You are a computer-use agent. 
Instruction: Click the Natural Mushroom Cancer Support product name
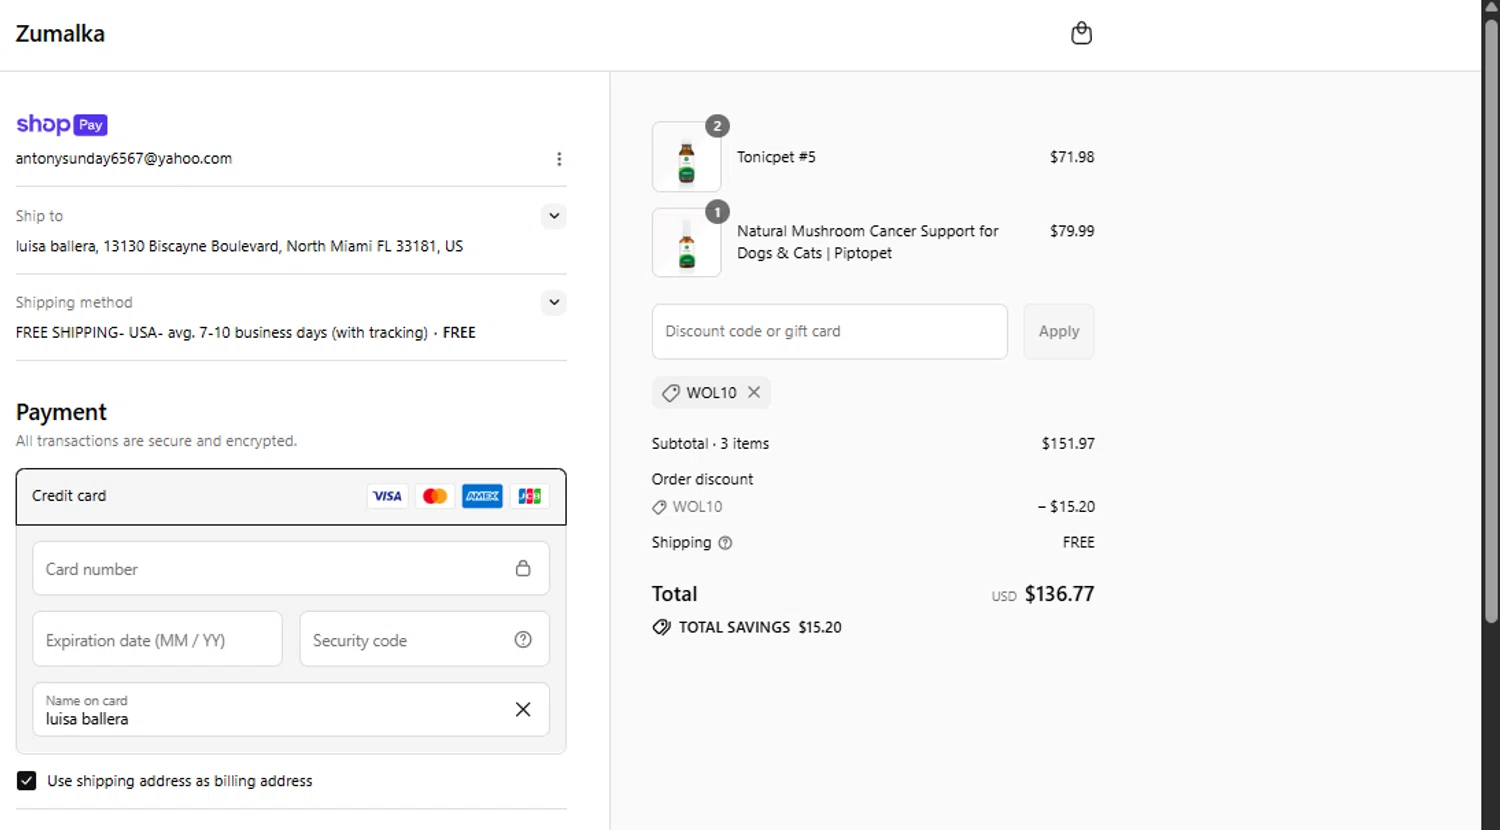(867, 242)
